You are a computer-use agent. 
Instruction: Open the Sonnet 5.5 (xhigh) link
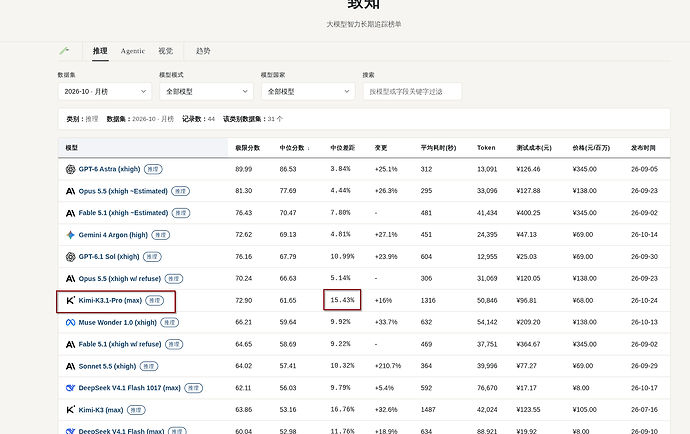click(107, 366)
